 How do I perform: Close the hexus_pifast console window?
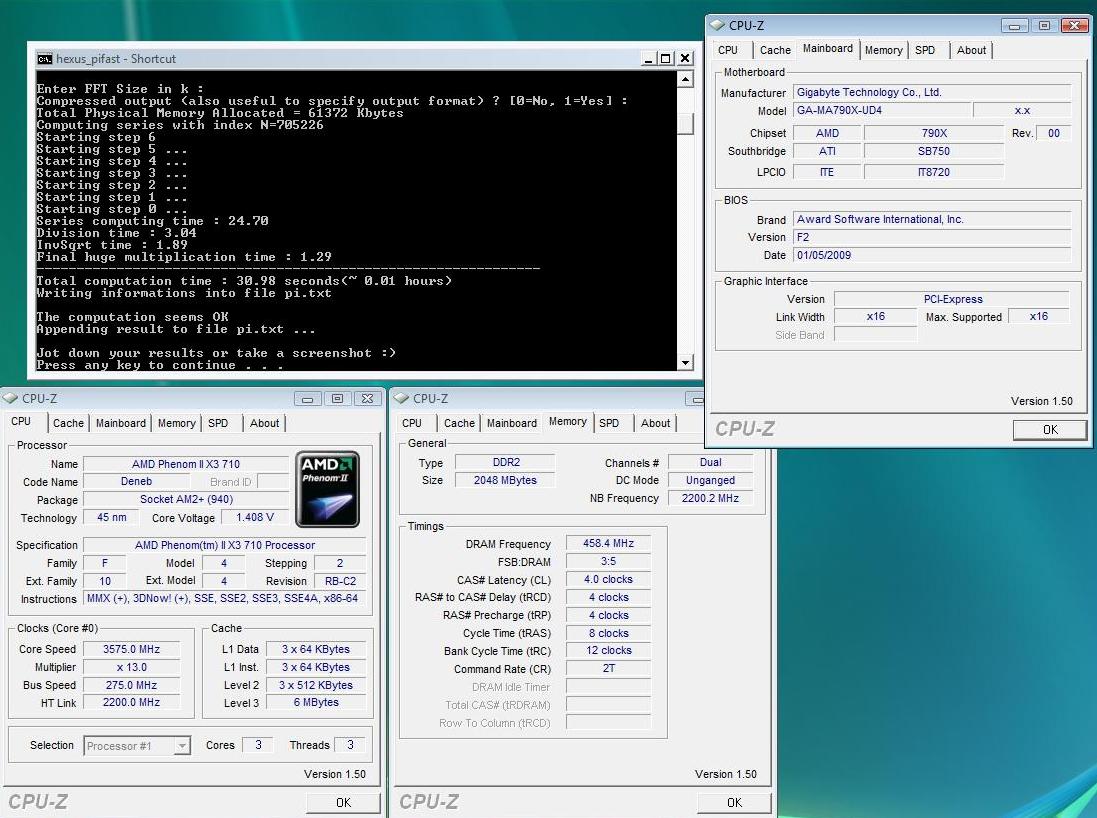point(685,59)
